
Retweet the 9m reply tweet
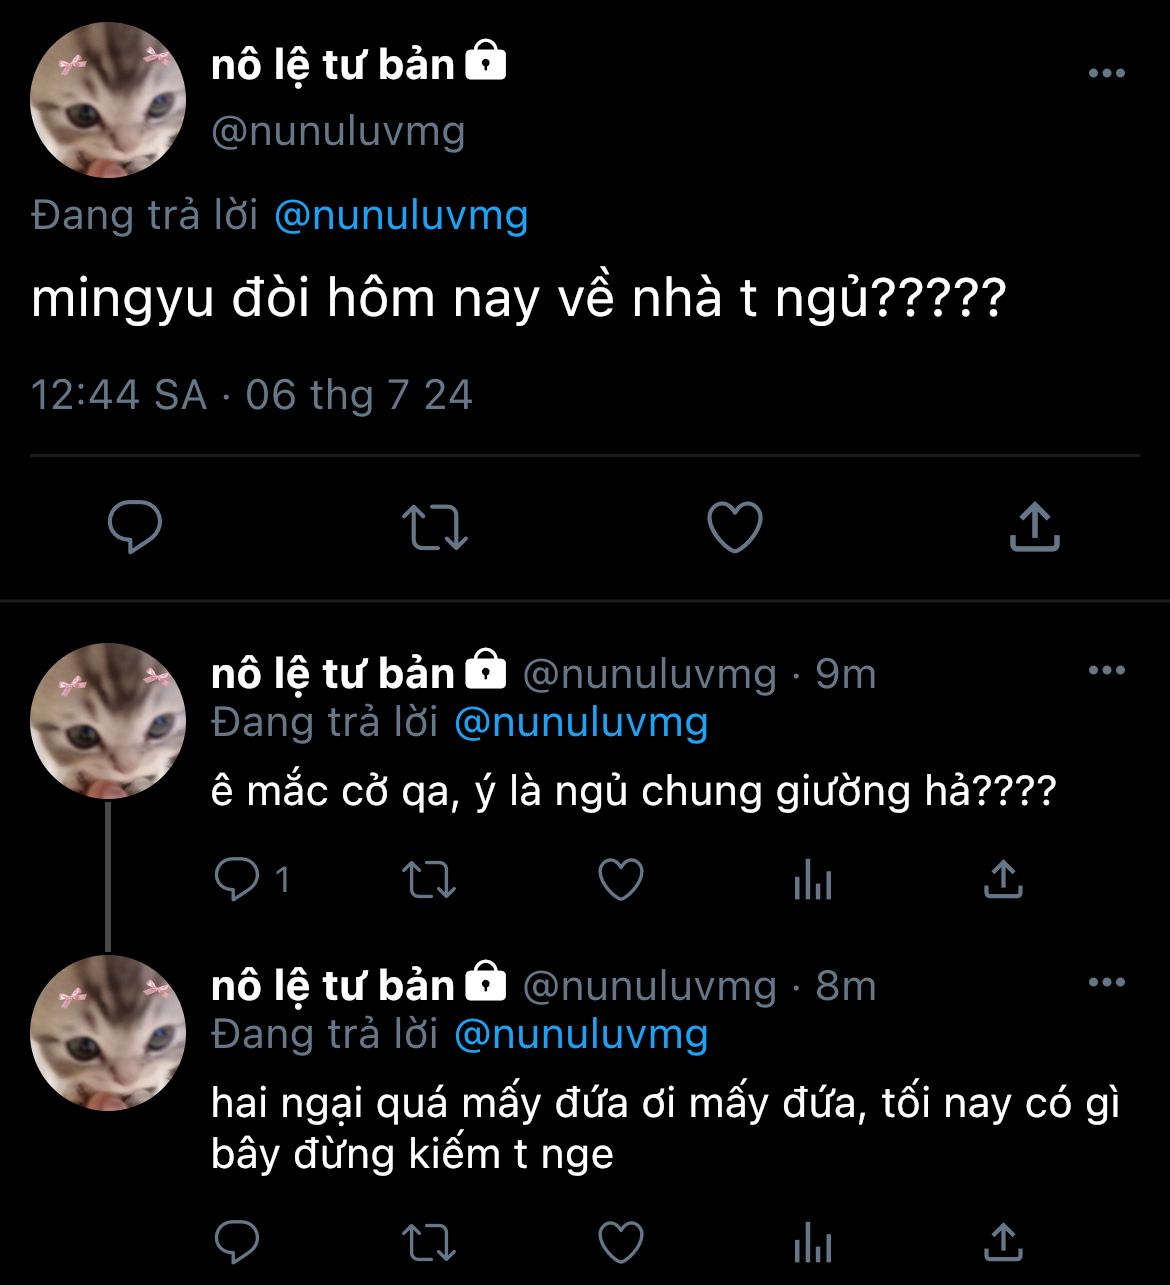point(429,880)
